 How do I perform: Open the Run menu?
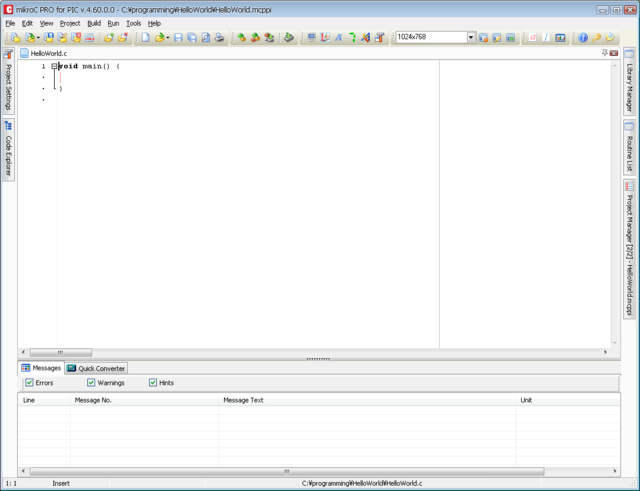[x=113, y=23]
